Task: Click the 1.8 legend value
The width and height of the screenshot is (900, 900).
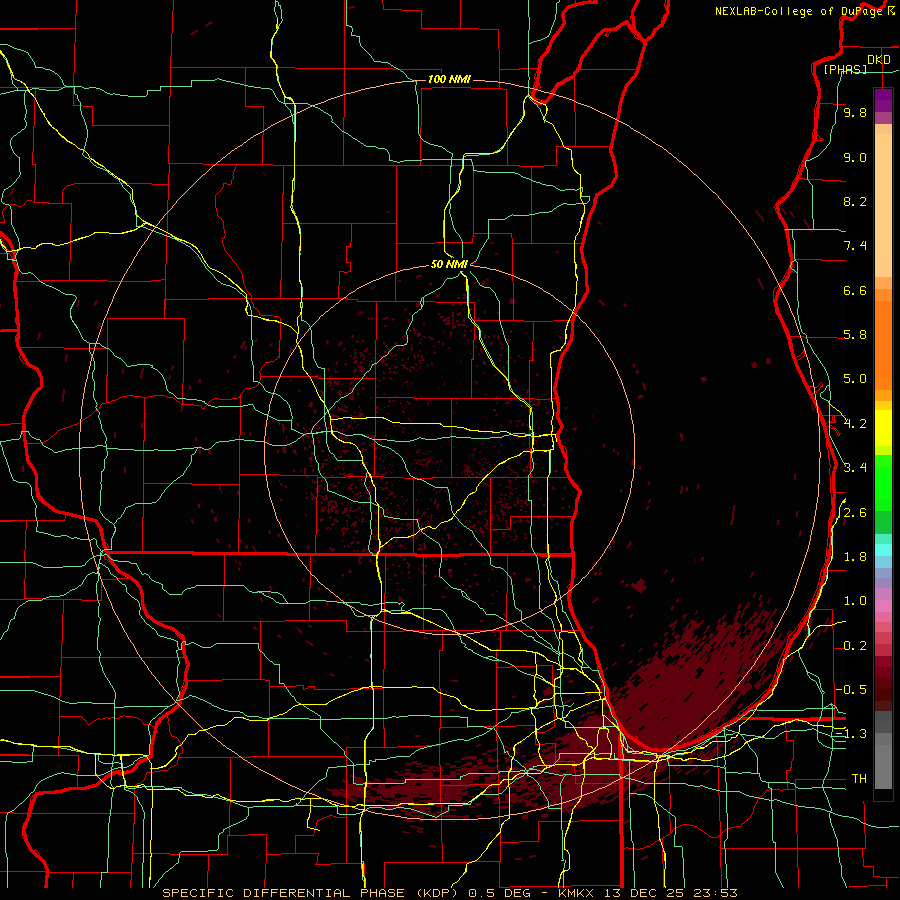Action: [x=855, y=557]
